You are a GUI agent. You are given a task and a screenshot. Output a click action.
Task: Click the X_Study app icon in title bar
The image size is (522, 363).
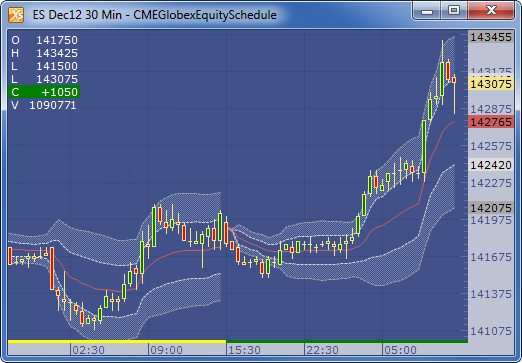(16, 15)
